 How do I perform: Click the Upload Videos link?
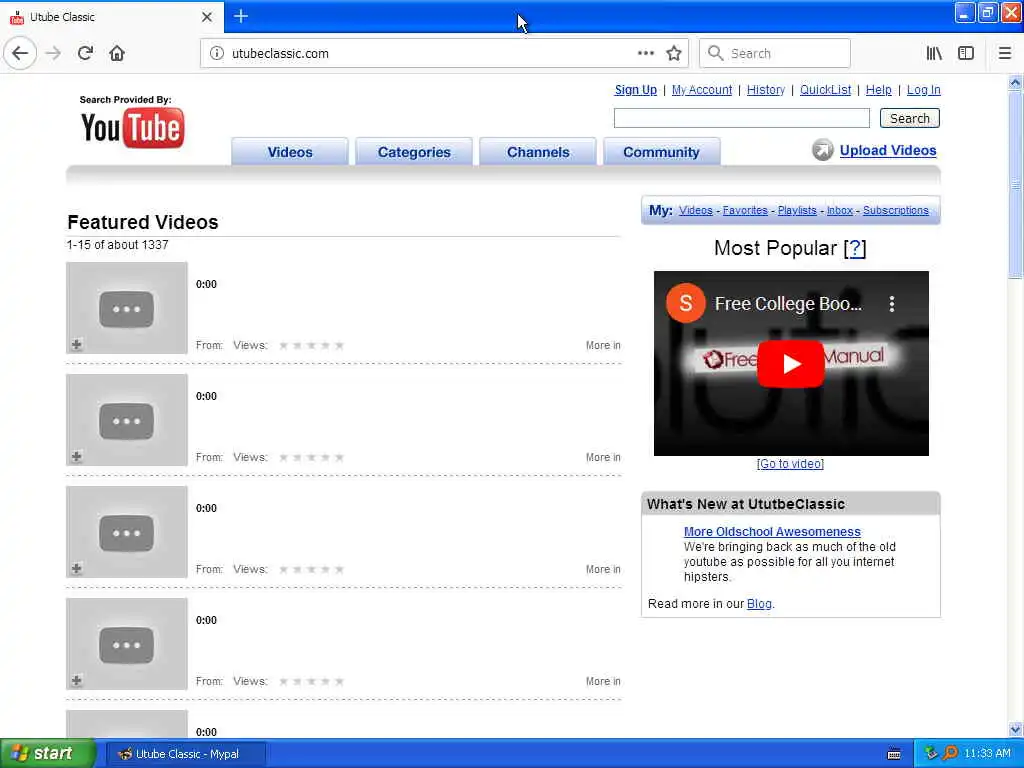[x=888, y=150]
